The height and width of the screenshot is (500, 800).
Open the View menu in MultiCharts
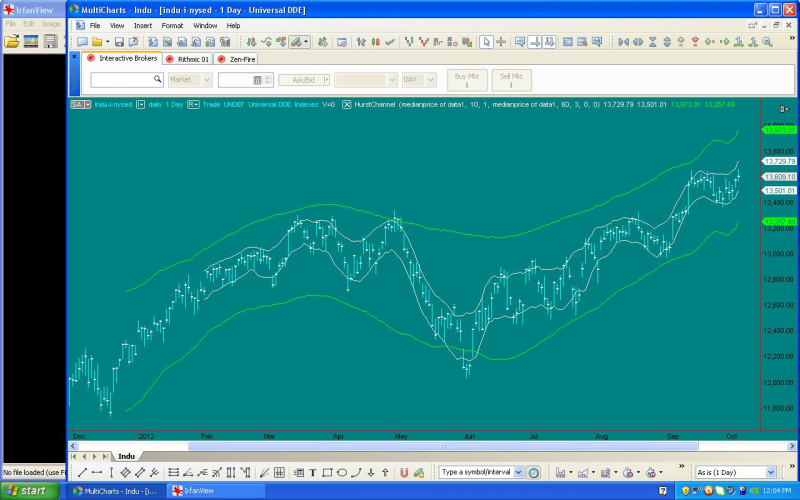click(117, 26)
